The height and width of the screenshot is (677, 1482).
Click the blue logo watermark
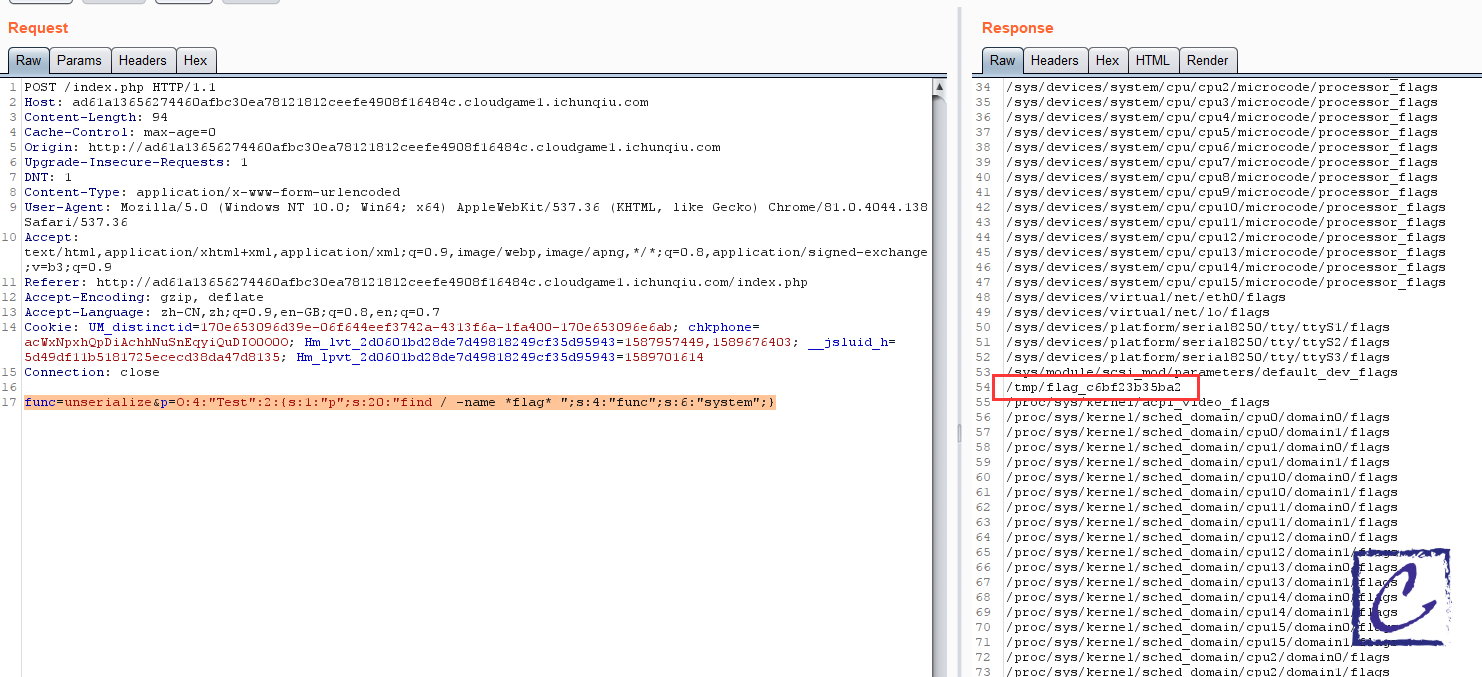coord(1400,597)
